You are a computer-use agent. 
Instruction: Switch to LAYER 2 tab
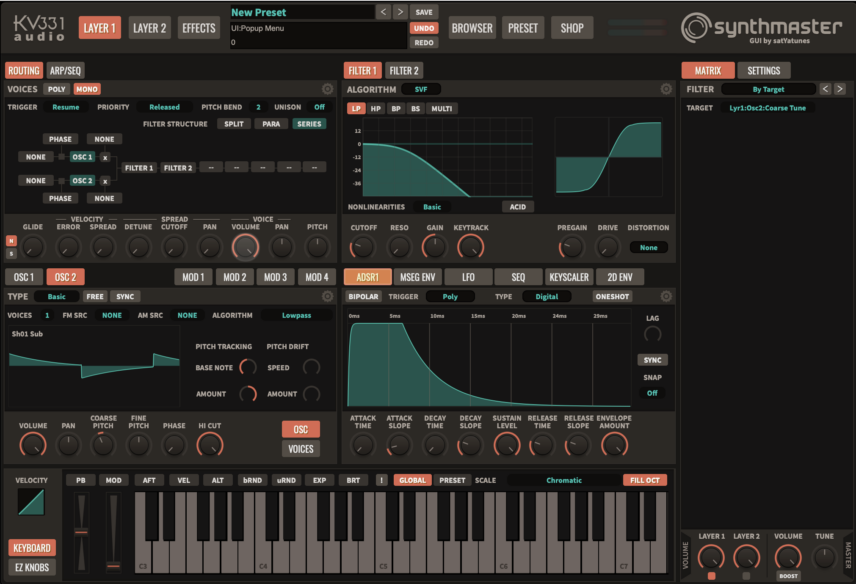(x=150, y=28)
